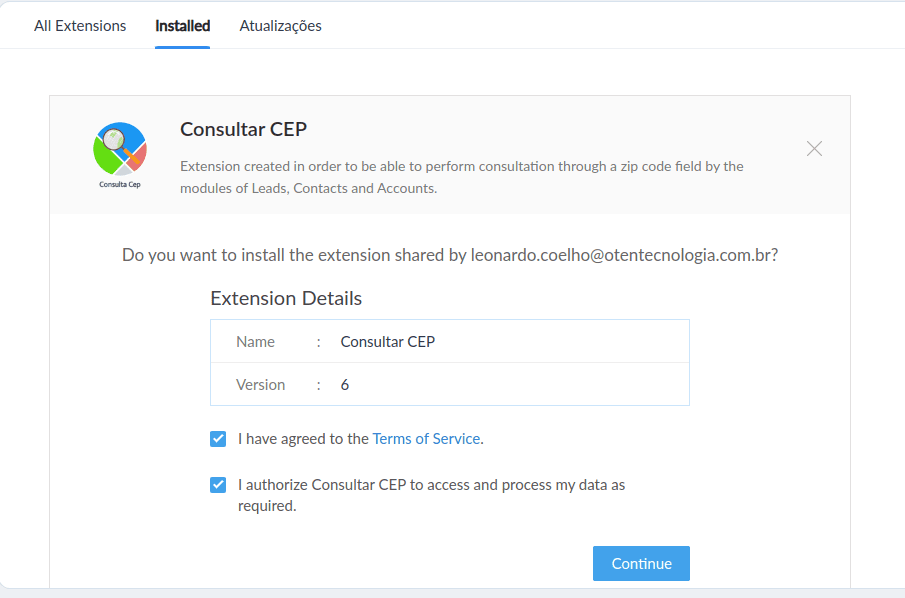Open the Terms of Service link
905x598 pixels.
427,439
